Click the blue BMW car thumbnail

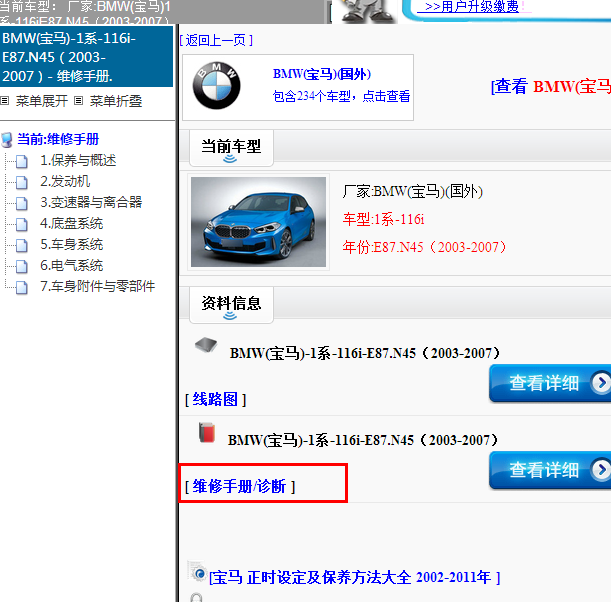(258, 222)
